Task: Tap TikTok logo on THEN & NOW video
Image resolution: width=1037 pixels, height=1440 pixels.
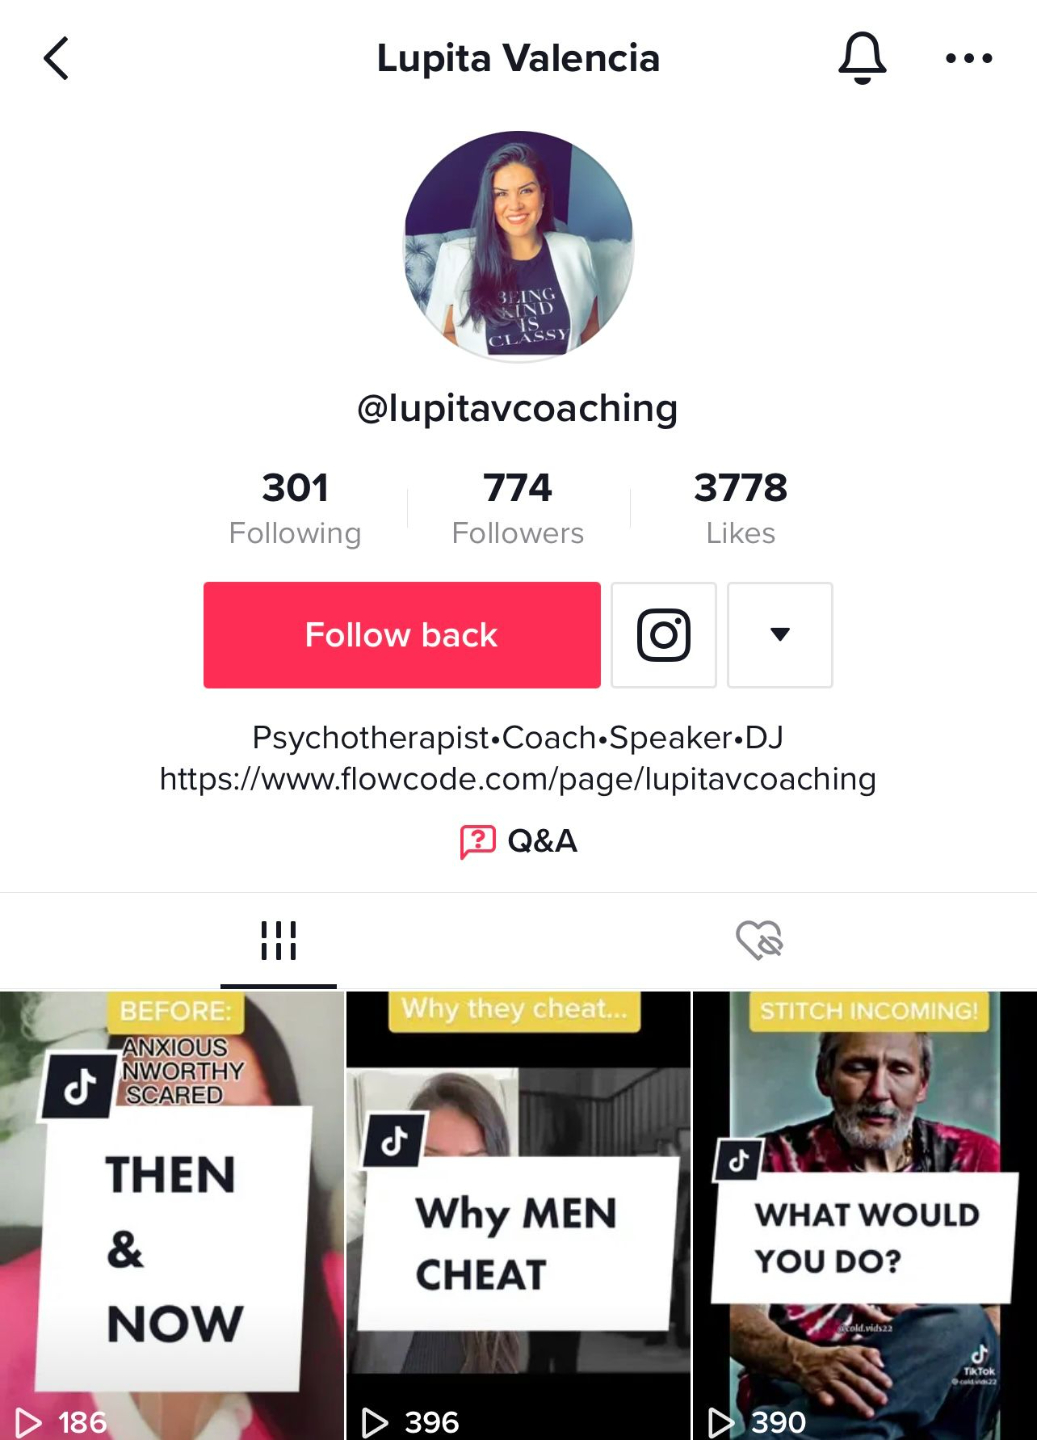Action: 80,1085
